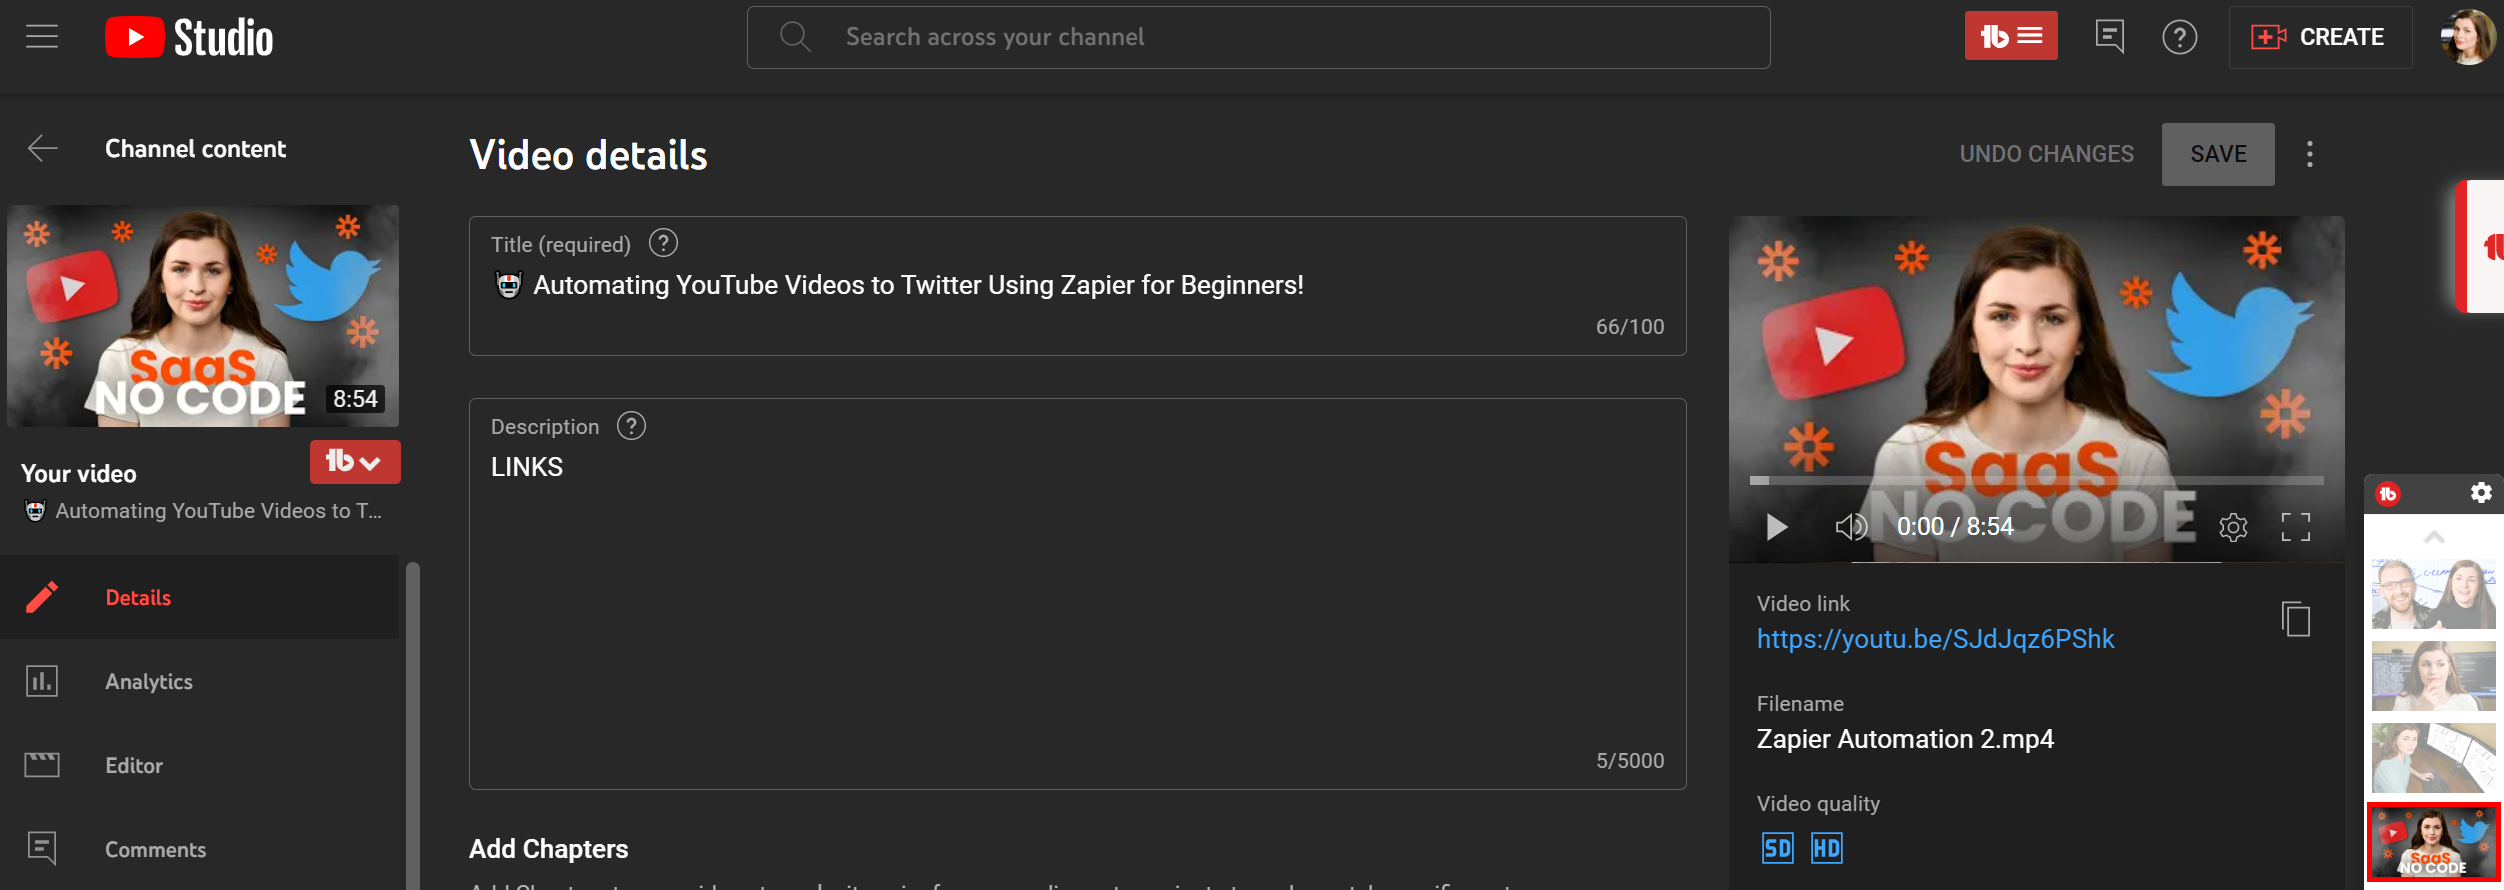This screenshot has width=2504, height=890.
Task: Click the video progress bar
Action: pos(2036,481)
